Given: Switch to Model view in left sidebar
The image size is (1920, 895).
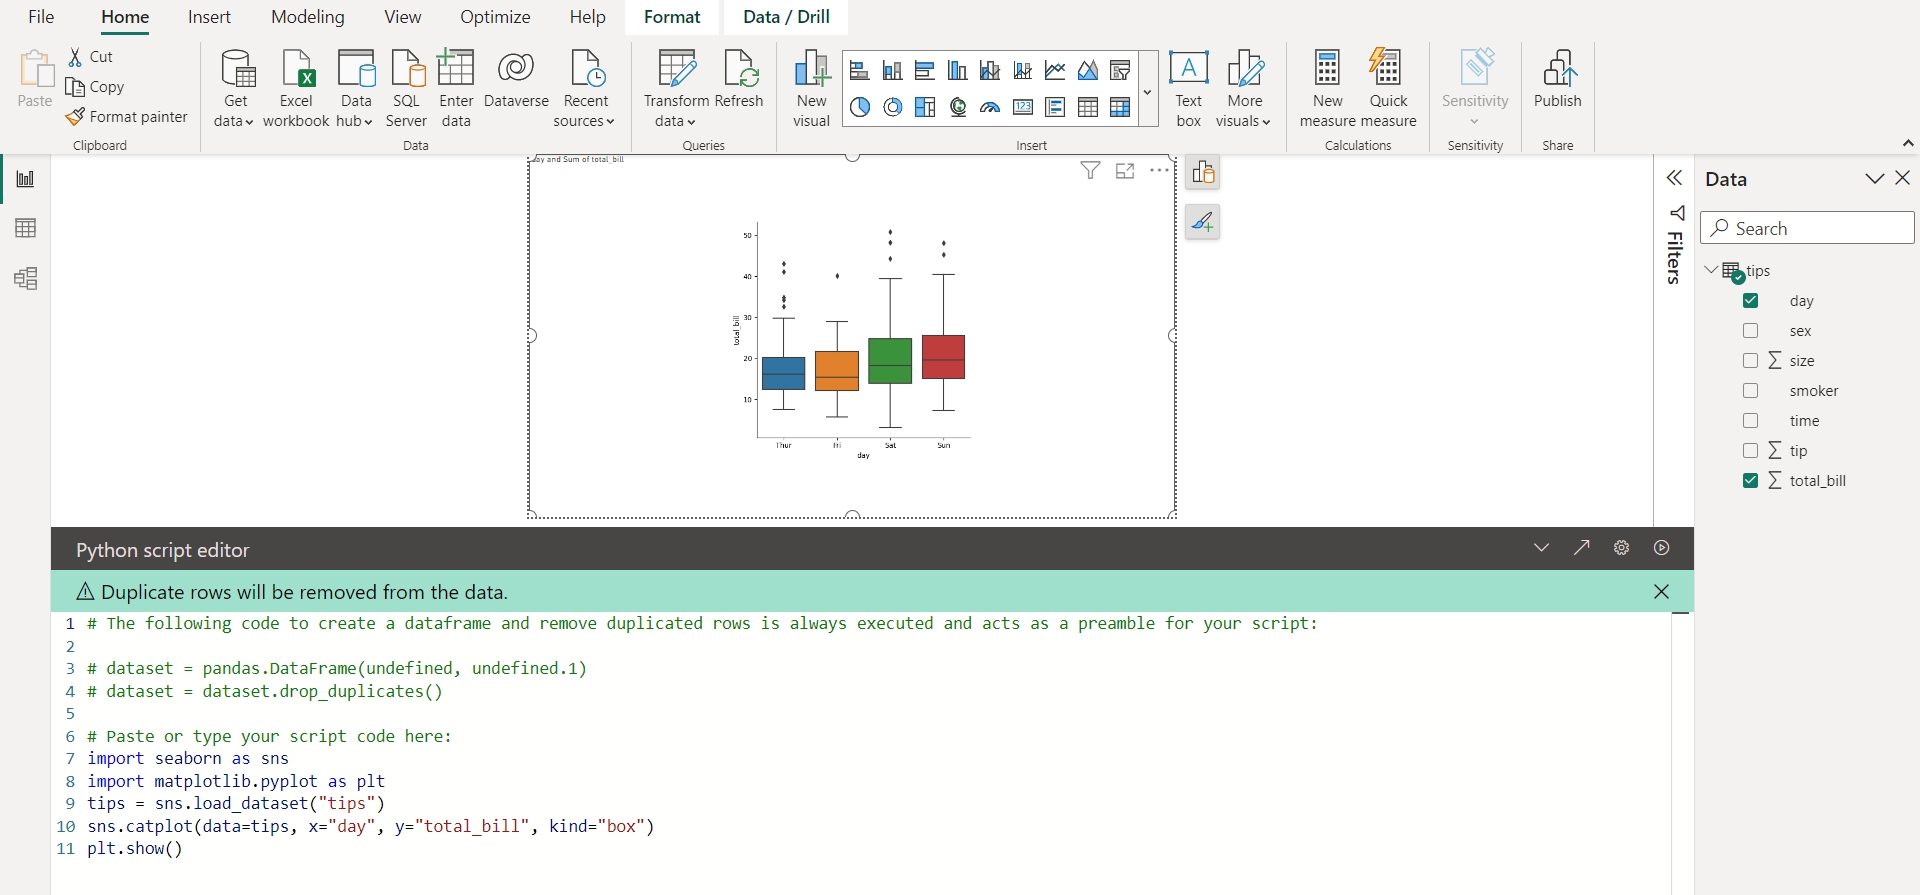Looking at the screenshot, I should pyautogui.click(x=26, y=279).
